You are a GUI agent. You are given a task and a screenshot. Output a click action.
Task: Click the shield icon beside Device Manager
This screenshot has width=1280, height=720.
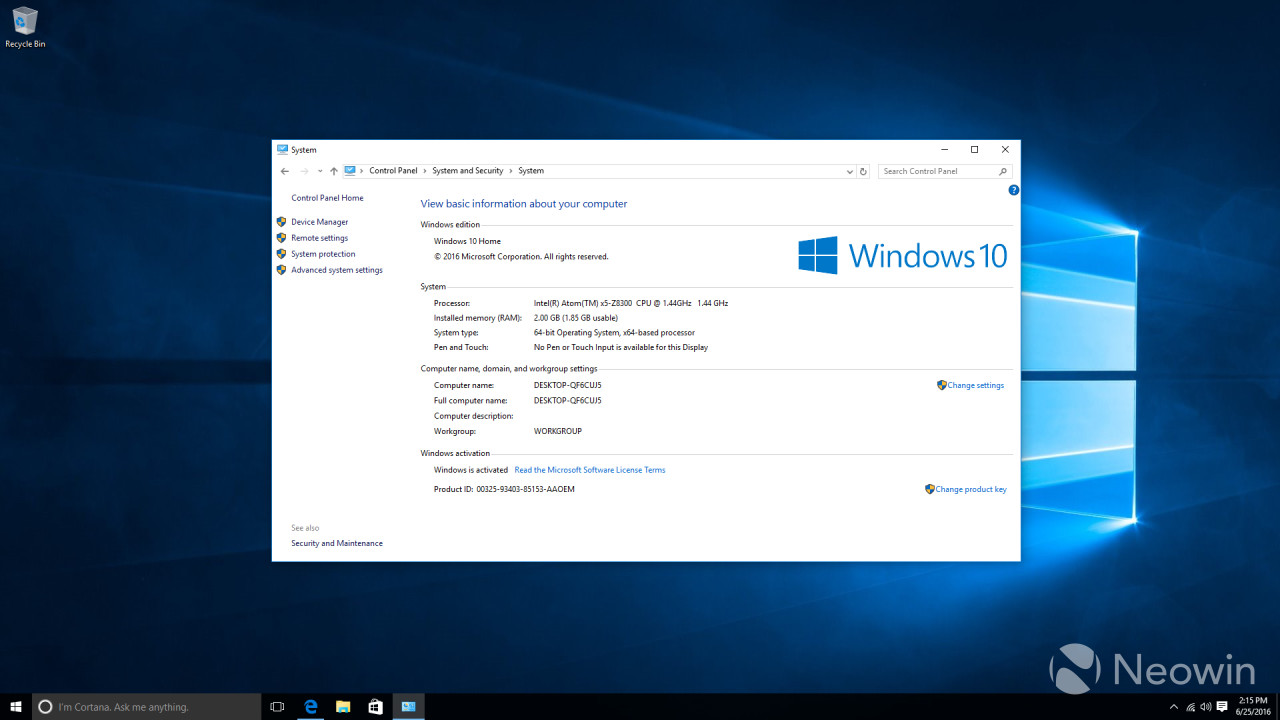click(281, 222)
